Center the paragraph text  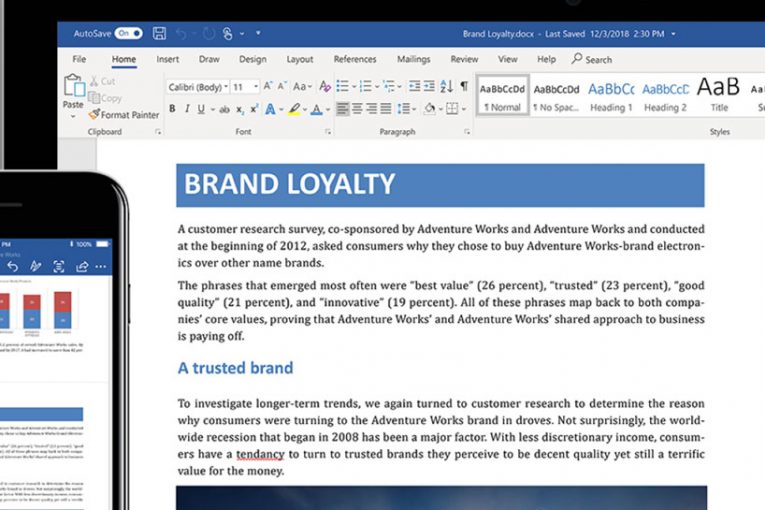point(357,108)
